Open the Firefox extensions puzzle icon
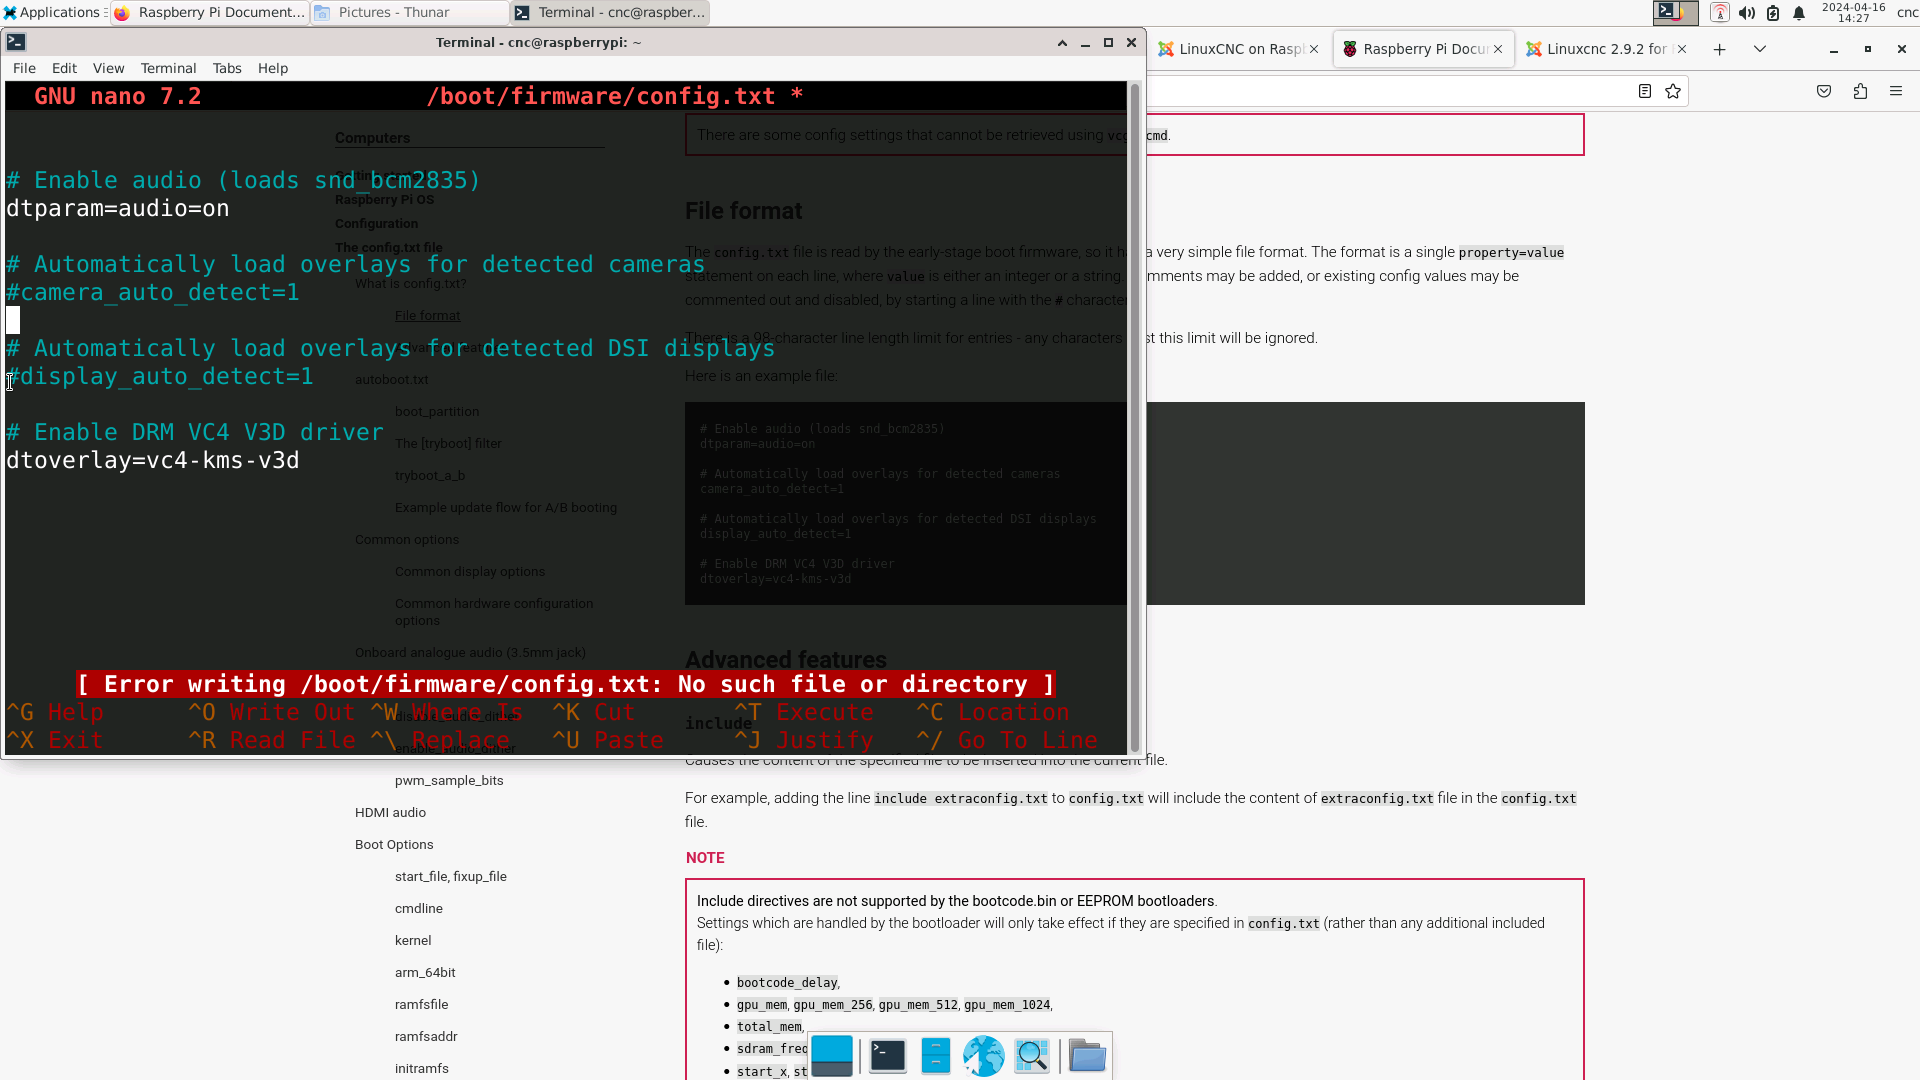This screenshot has width=1920, height=1080. (1860, 91)
